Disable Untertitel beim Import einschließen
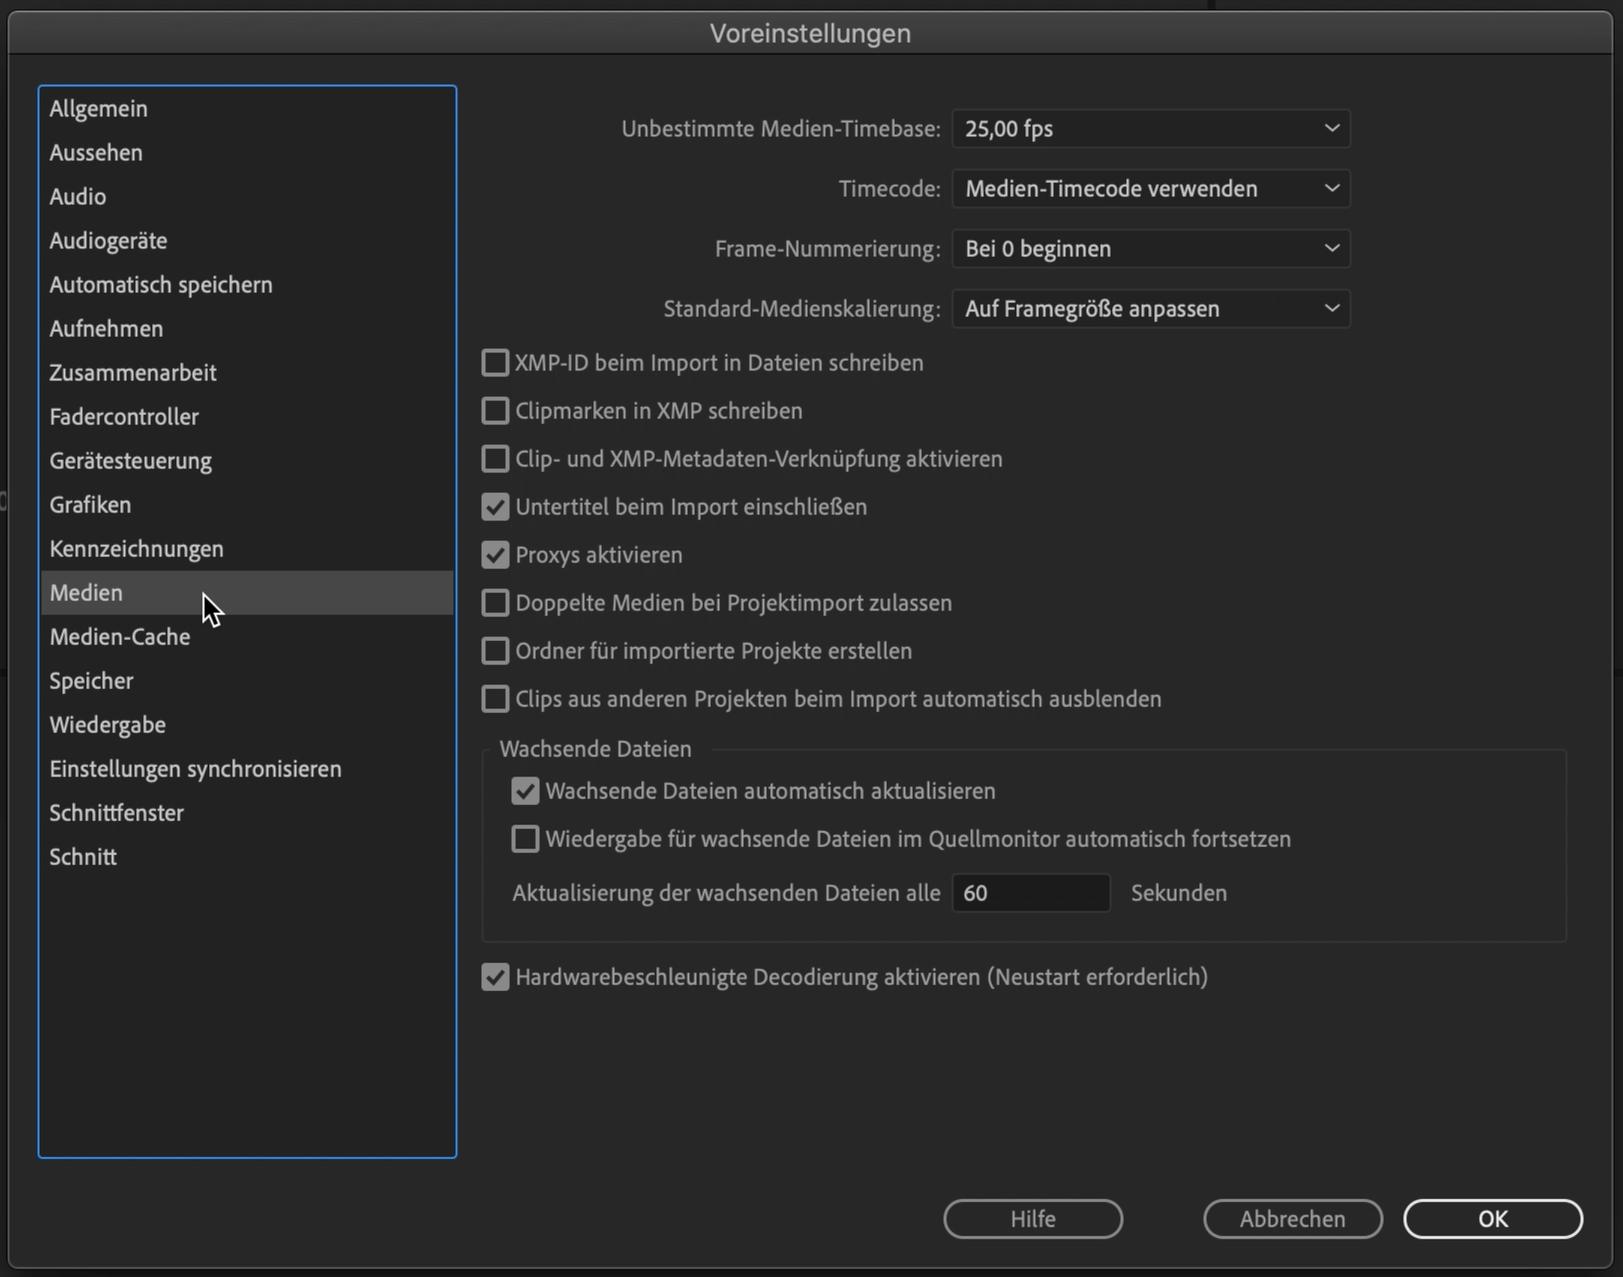 point(495,507)
